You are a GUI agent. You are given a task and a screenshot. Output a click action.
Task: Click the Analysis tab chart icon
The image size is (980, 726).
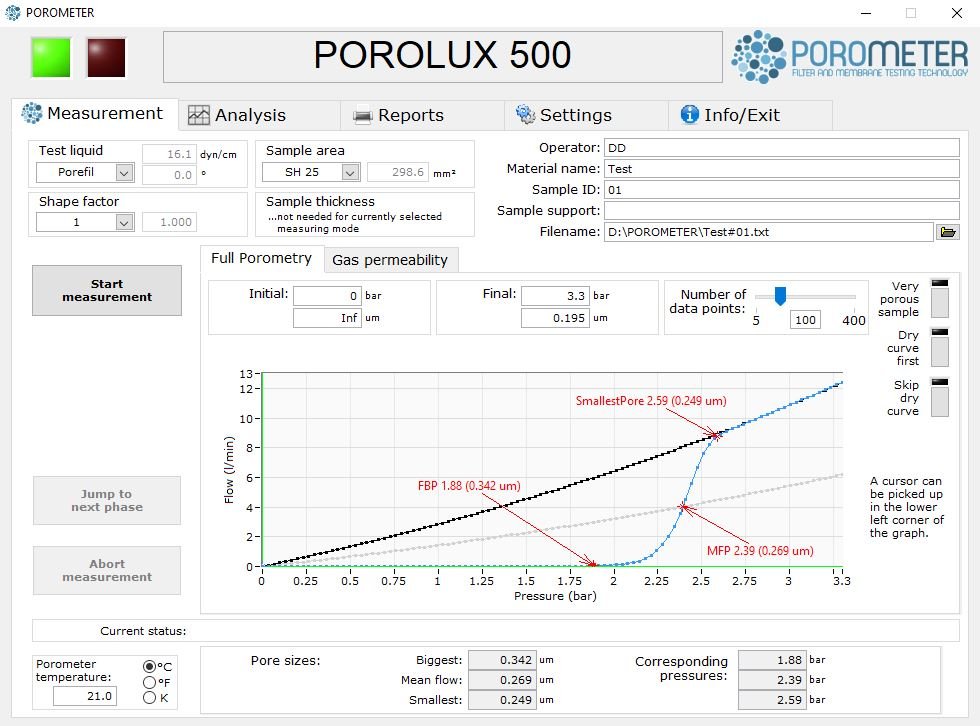click(199, 115)
